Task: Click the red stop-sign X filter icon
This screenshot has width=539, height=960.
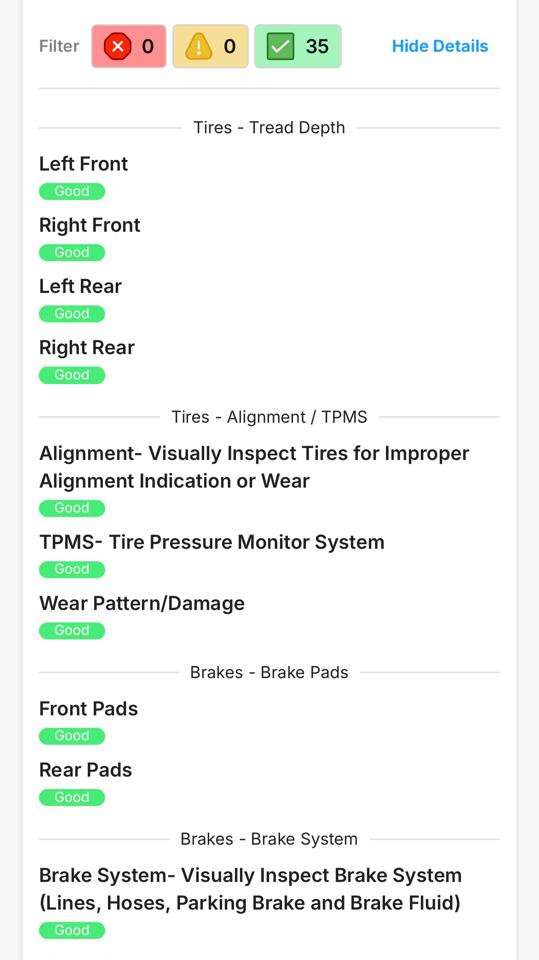Action: click(x=117, y=46)
